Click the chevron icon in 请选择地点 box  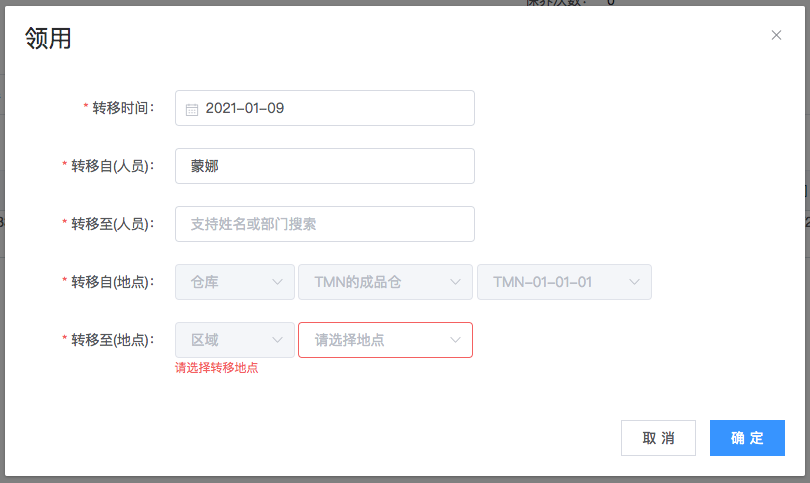coord(456,340)
